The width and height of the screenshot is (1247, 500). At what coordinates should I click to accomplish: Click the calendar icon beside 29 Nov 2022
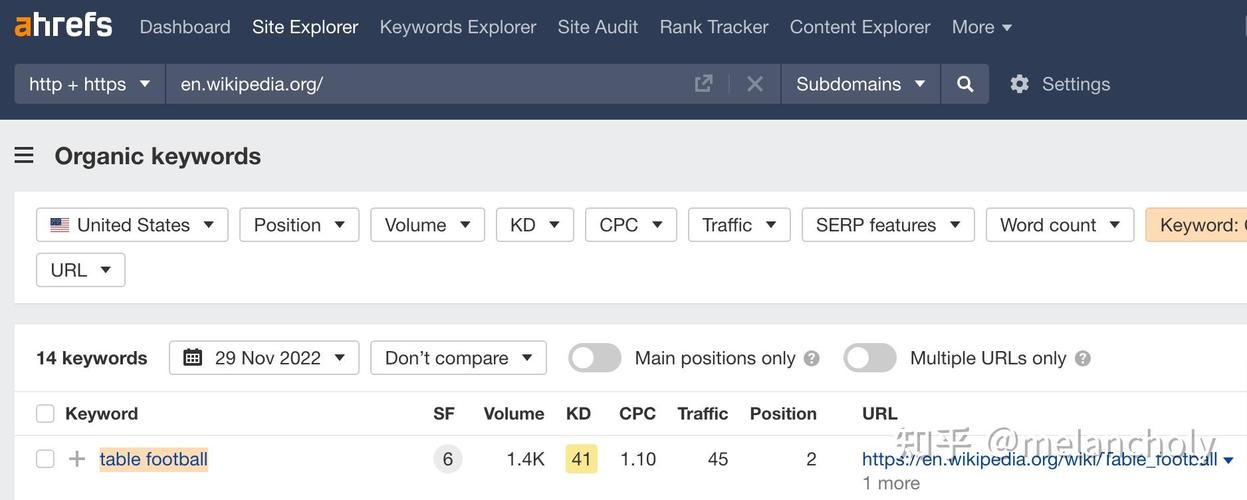click(193, 357)
